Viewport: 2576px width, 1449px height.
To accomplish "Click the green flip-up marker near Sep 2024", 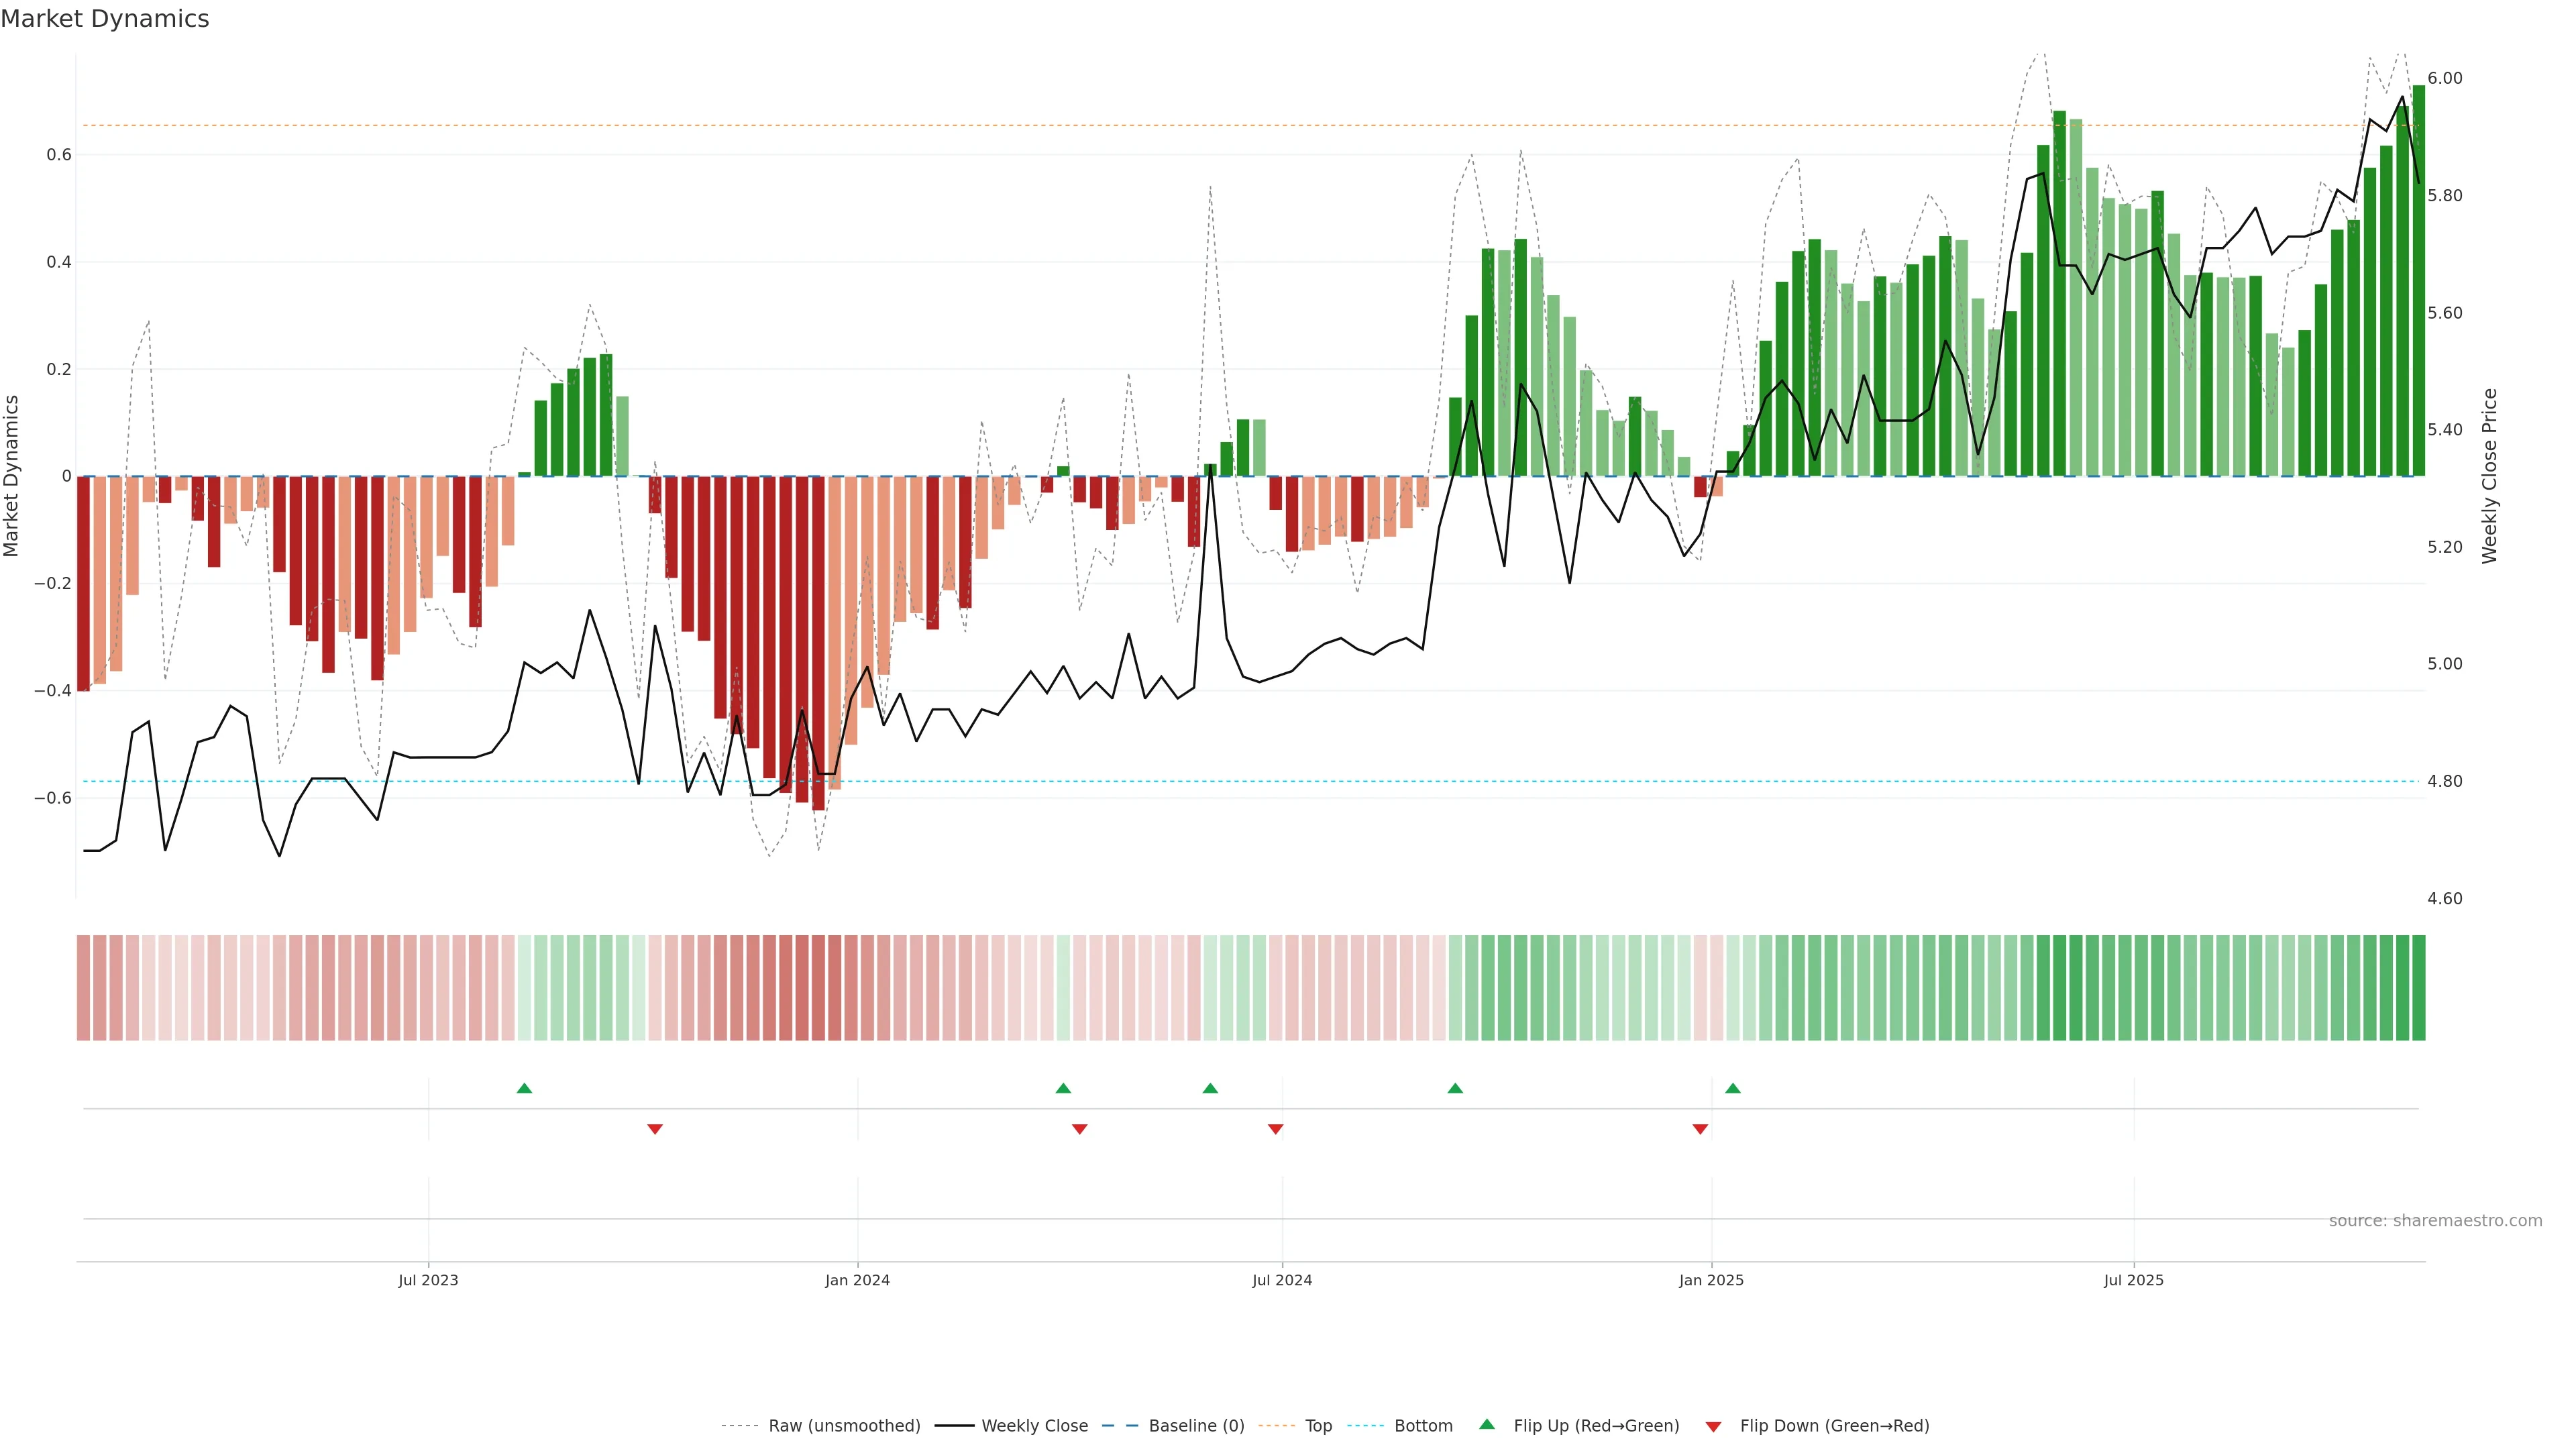I will [x=1455, y=1088].
